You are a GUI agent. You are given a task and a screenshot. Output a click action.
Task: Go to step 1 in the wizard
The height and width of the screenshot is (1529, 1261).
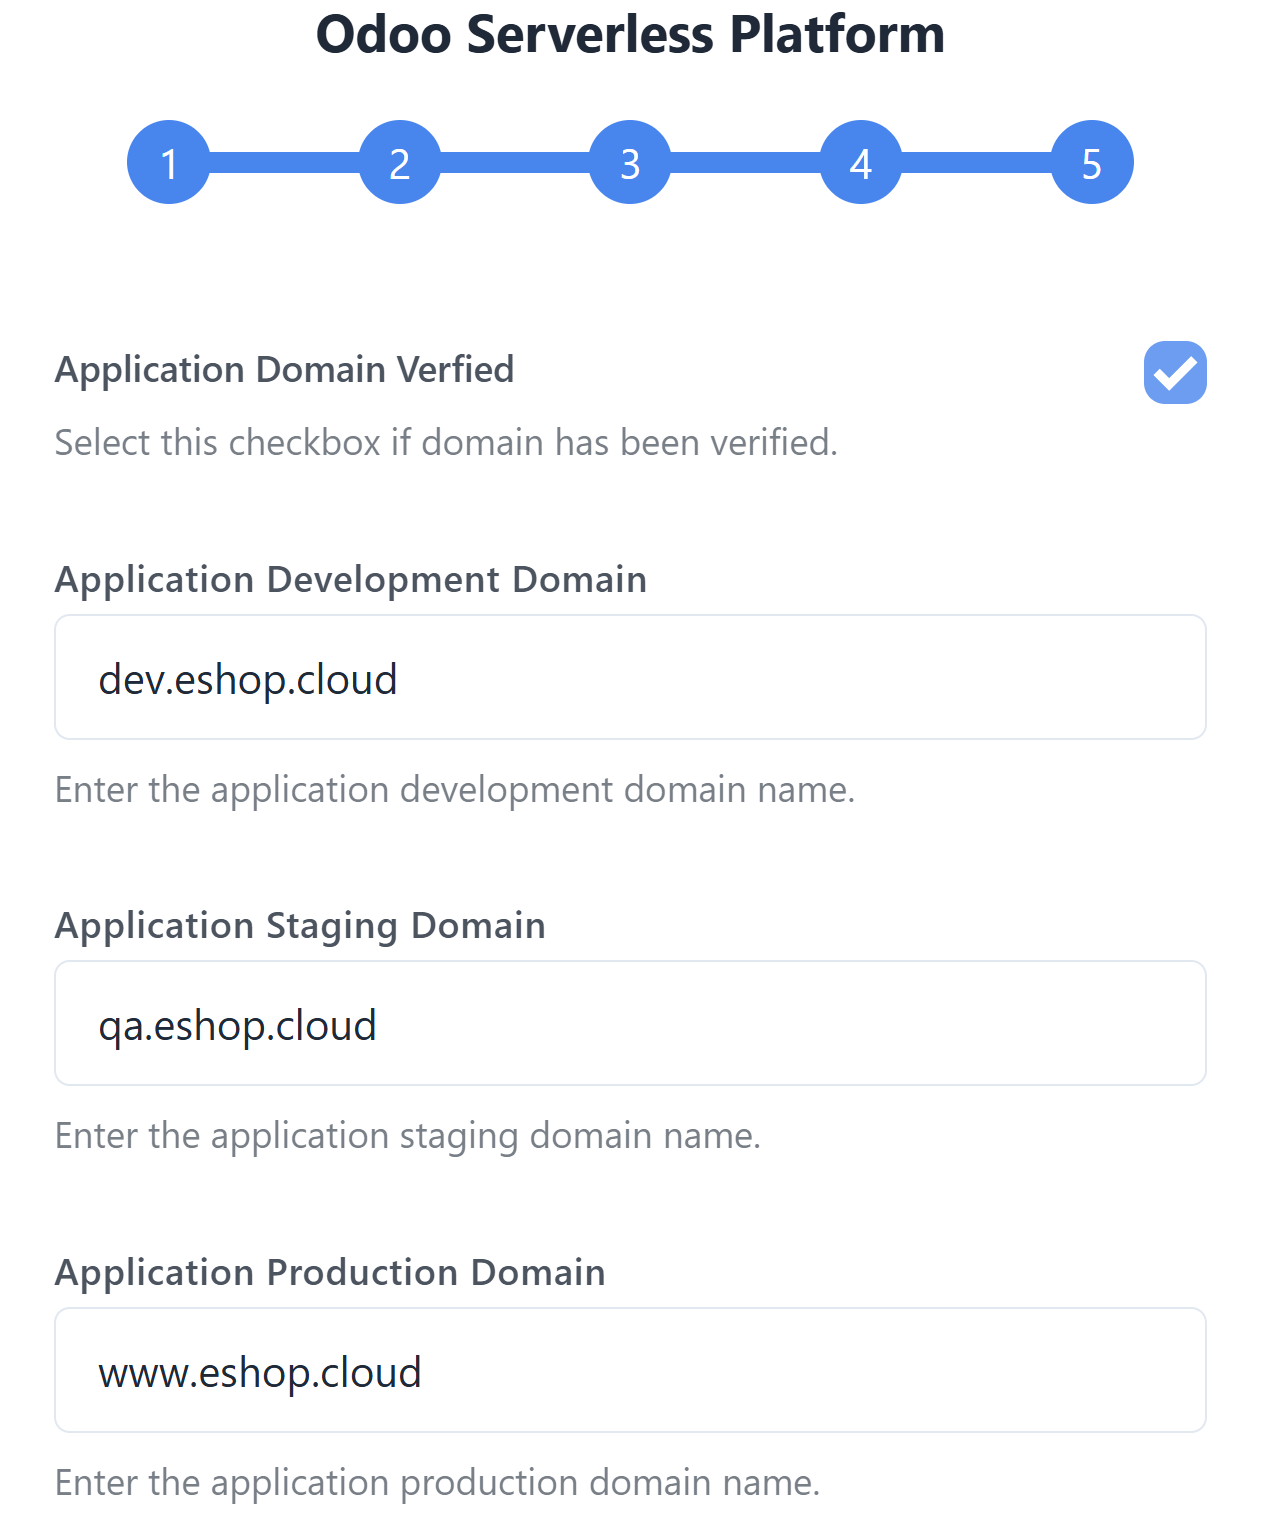click(169, 162)
